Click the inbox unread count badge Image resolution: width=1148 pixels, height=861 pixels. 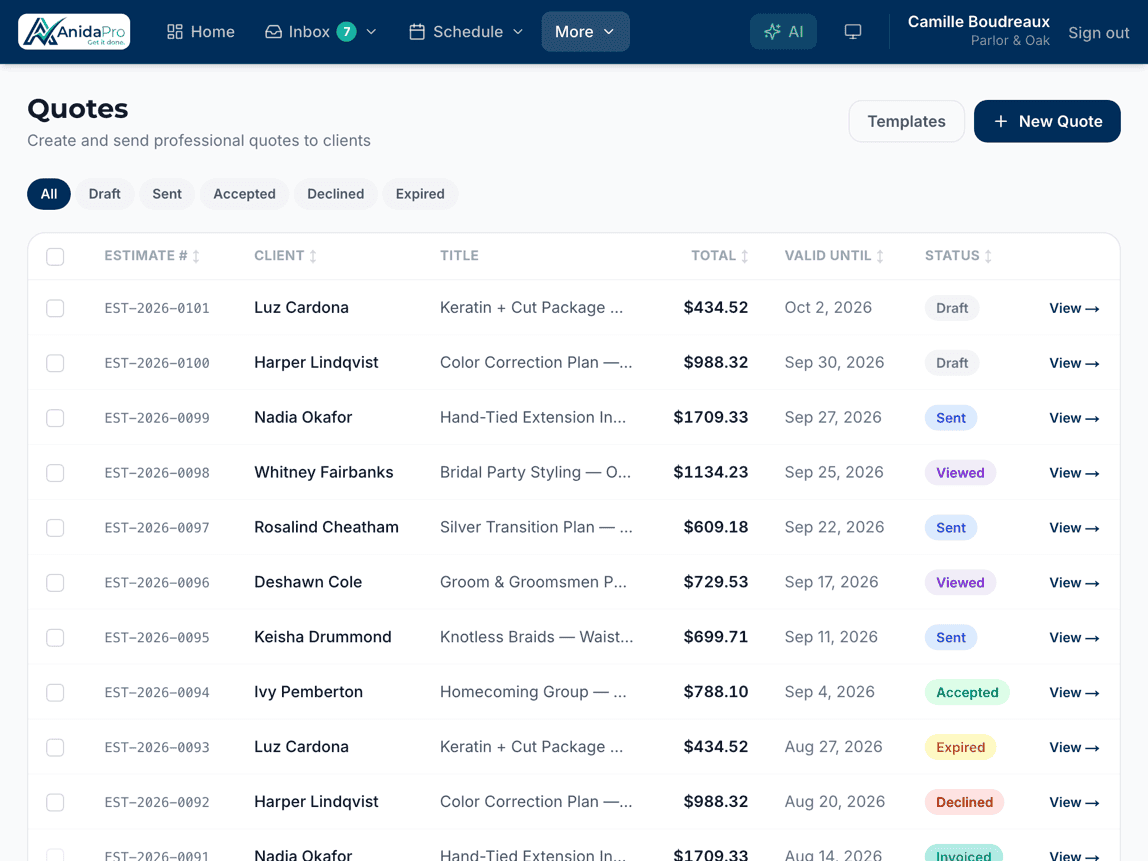click(346, 31)
